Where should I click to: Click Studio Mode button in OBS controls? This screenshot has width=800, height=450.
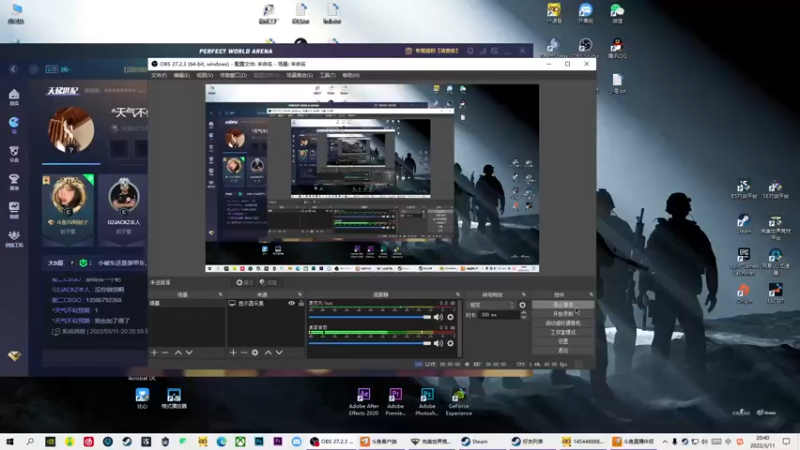pos(563,332)
